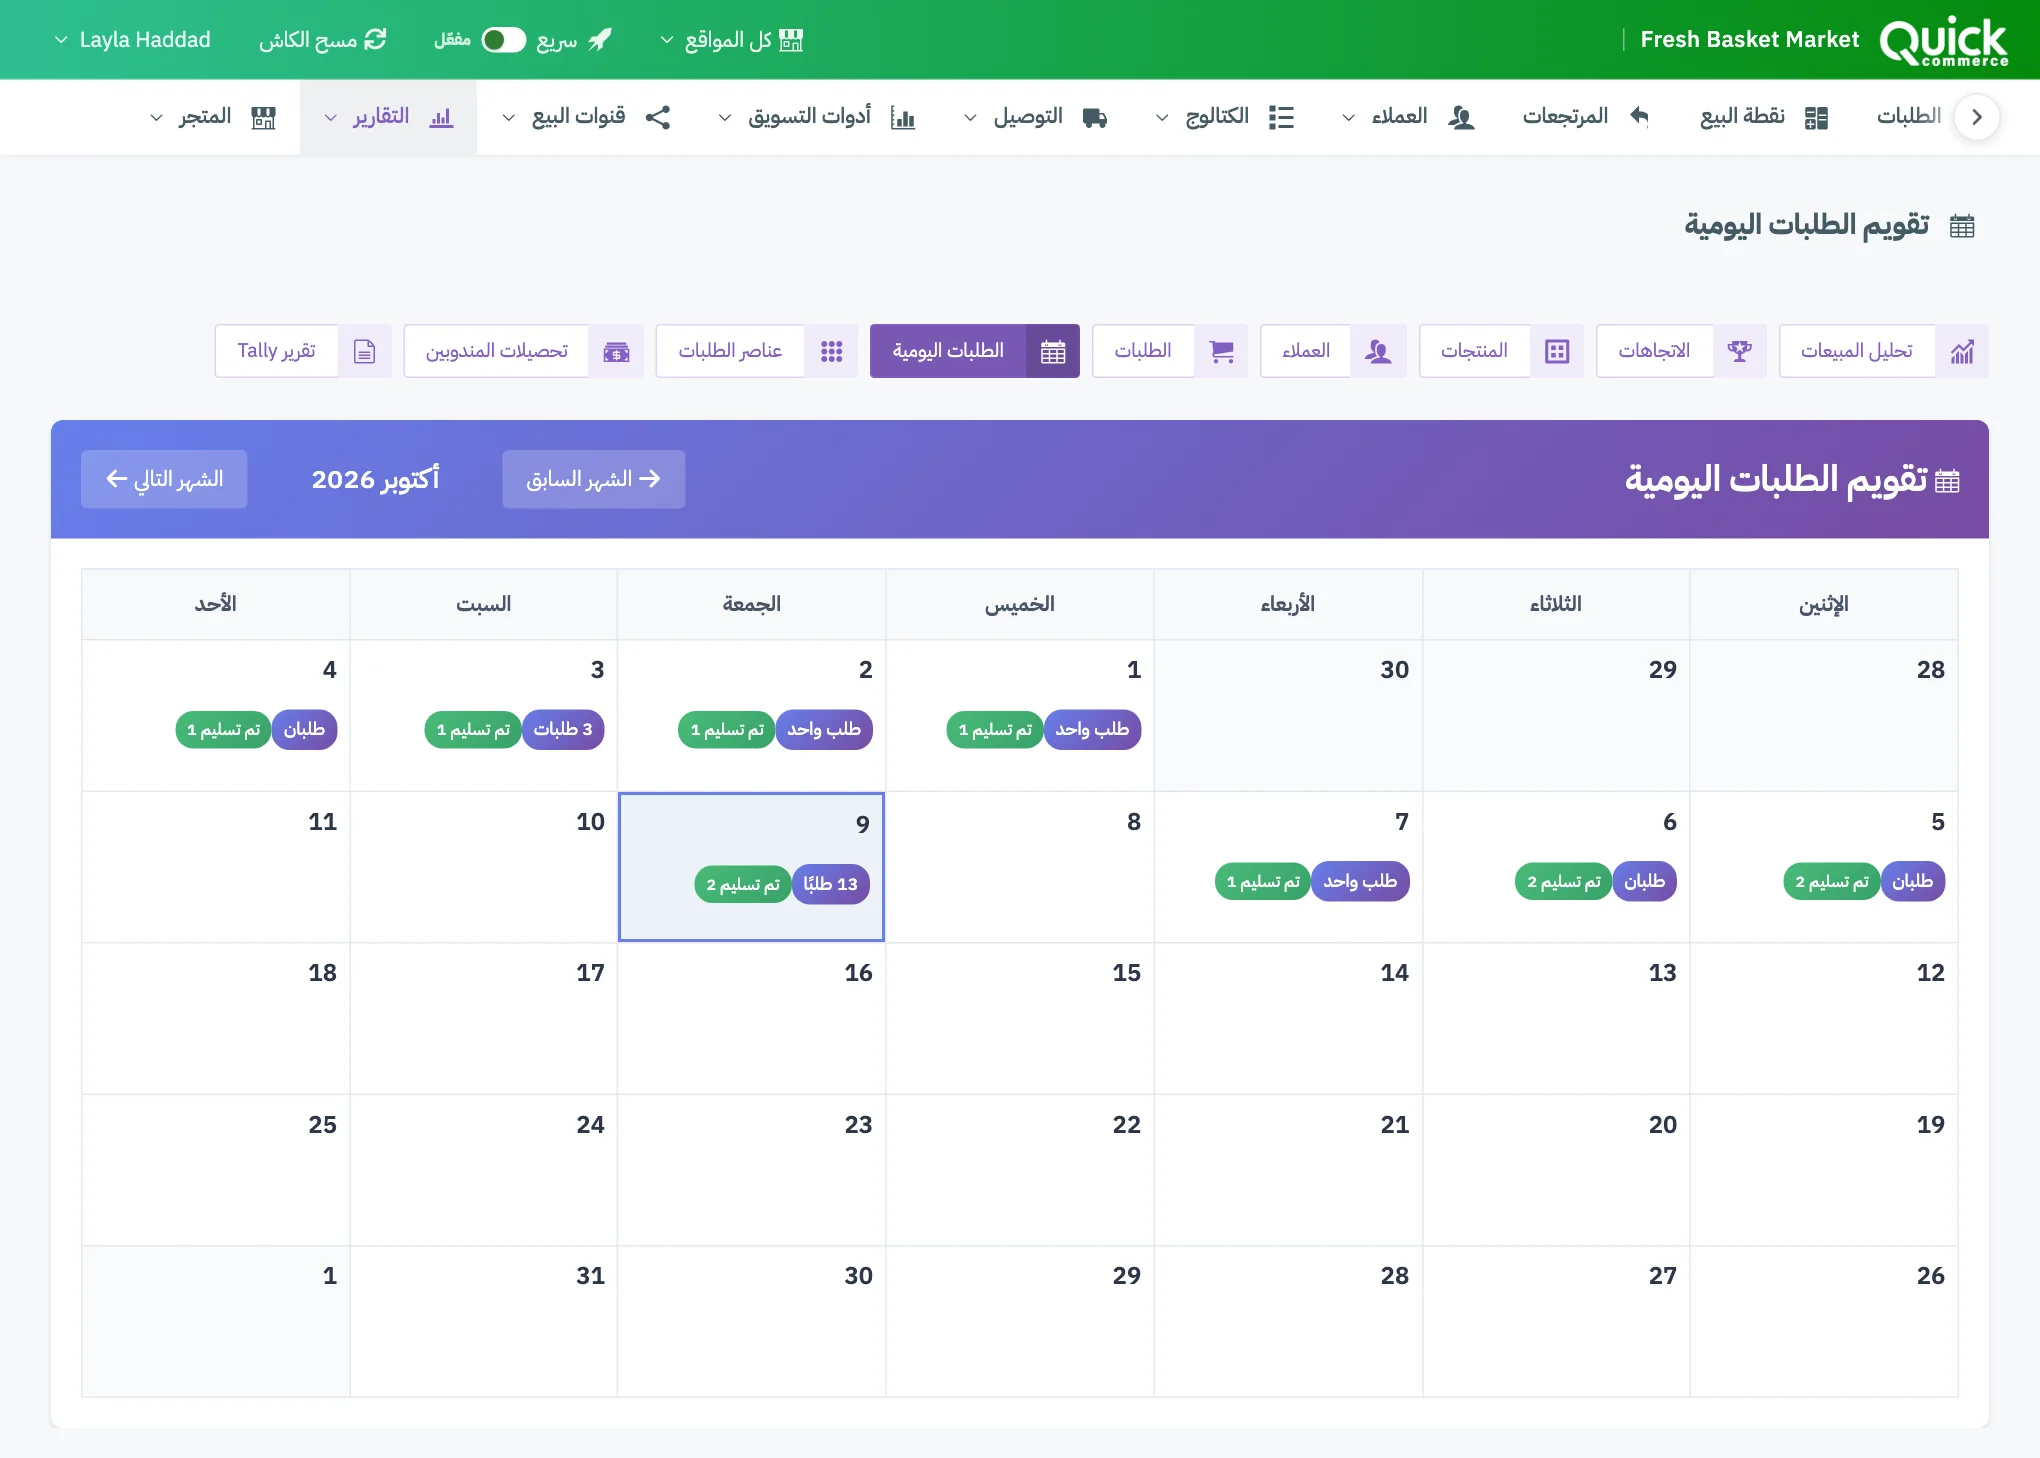Click the Quick commerce logo
The width and height of the screenshot is (2040, 1458).
[1943, 41]
